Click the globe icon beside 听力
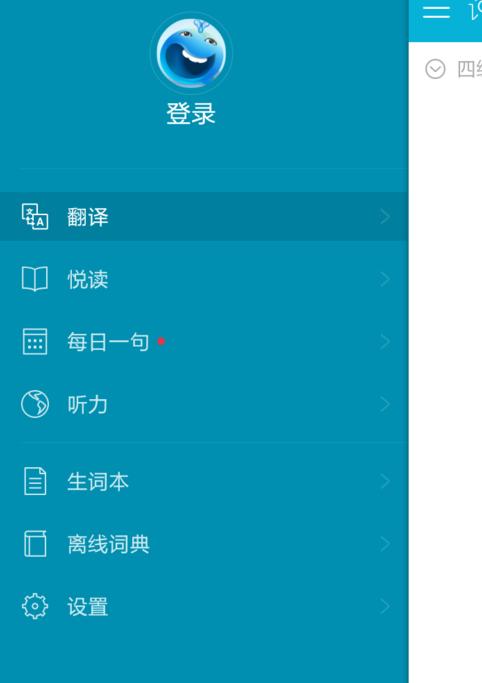This screenshot has width=482, height=683. point(35,404)
